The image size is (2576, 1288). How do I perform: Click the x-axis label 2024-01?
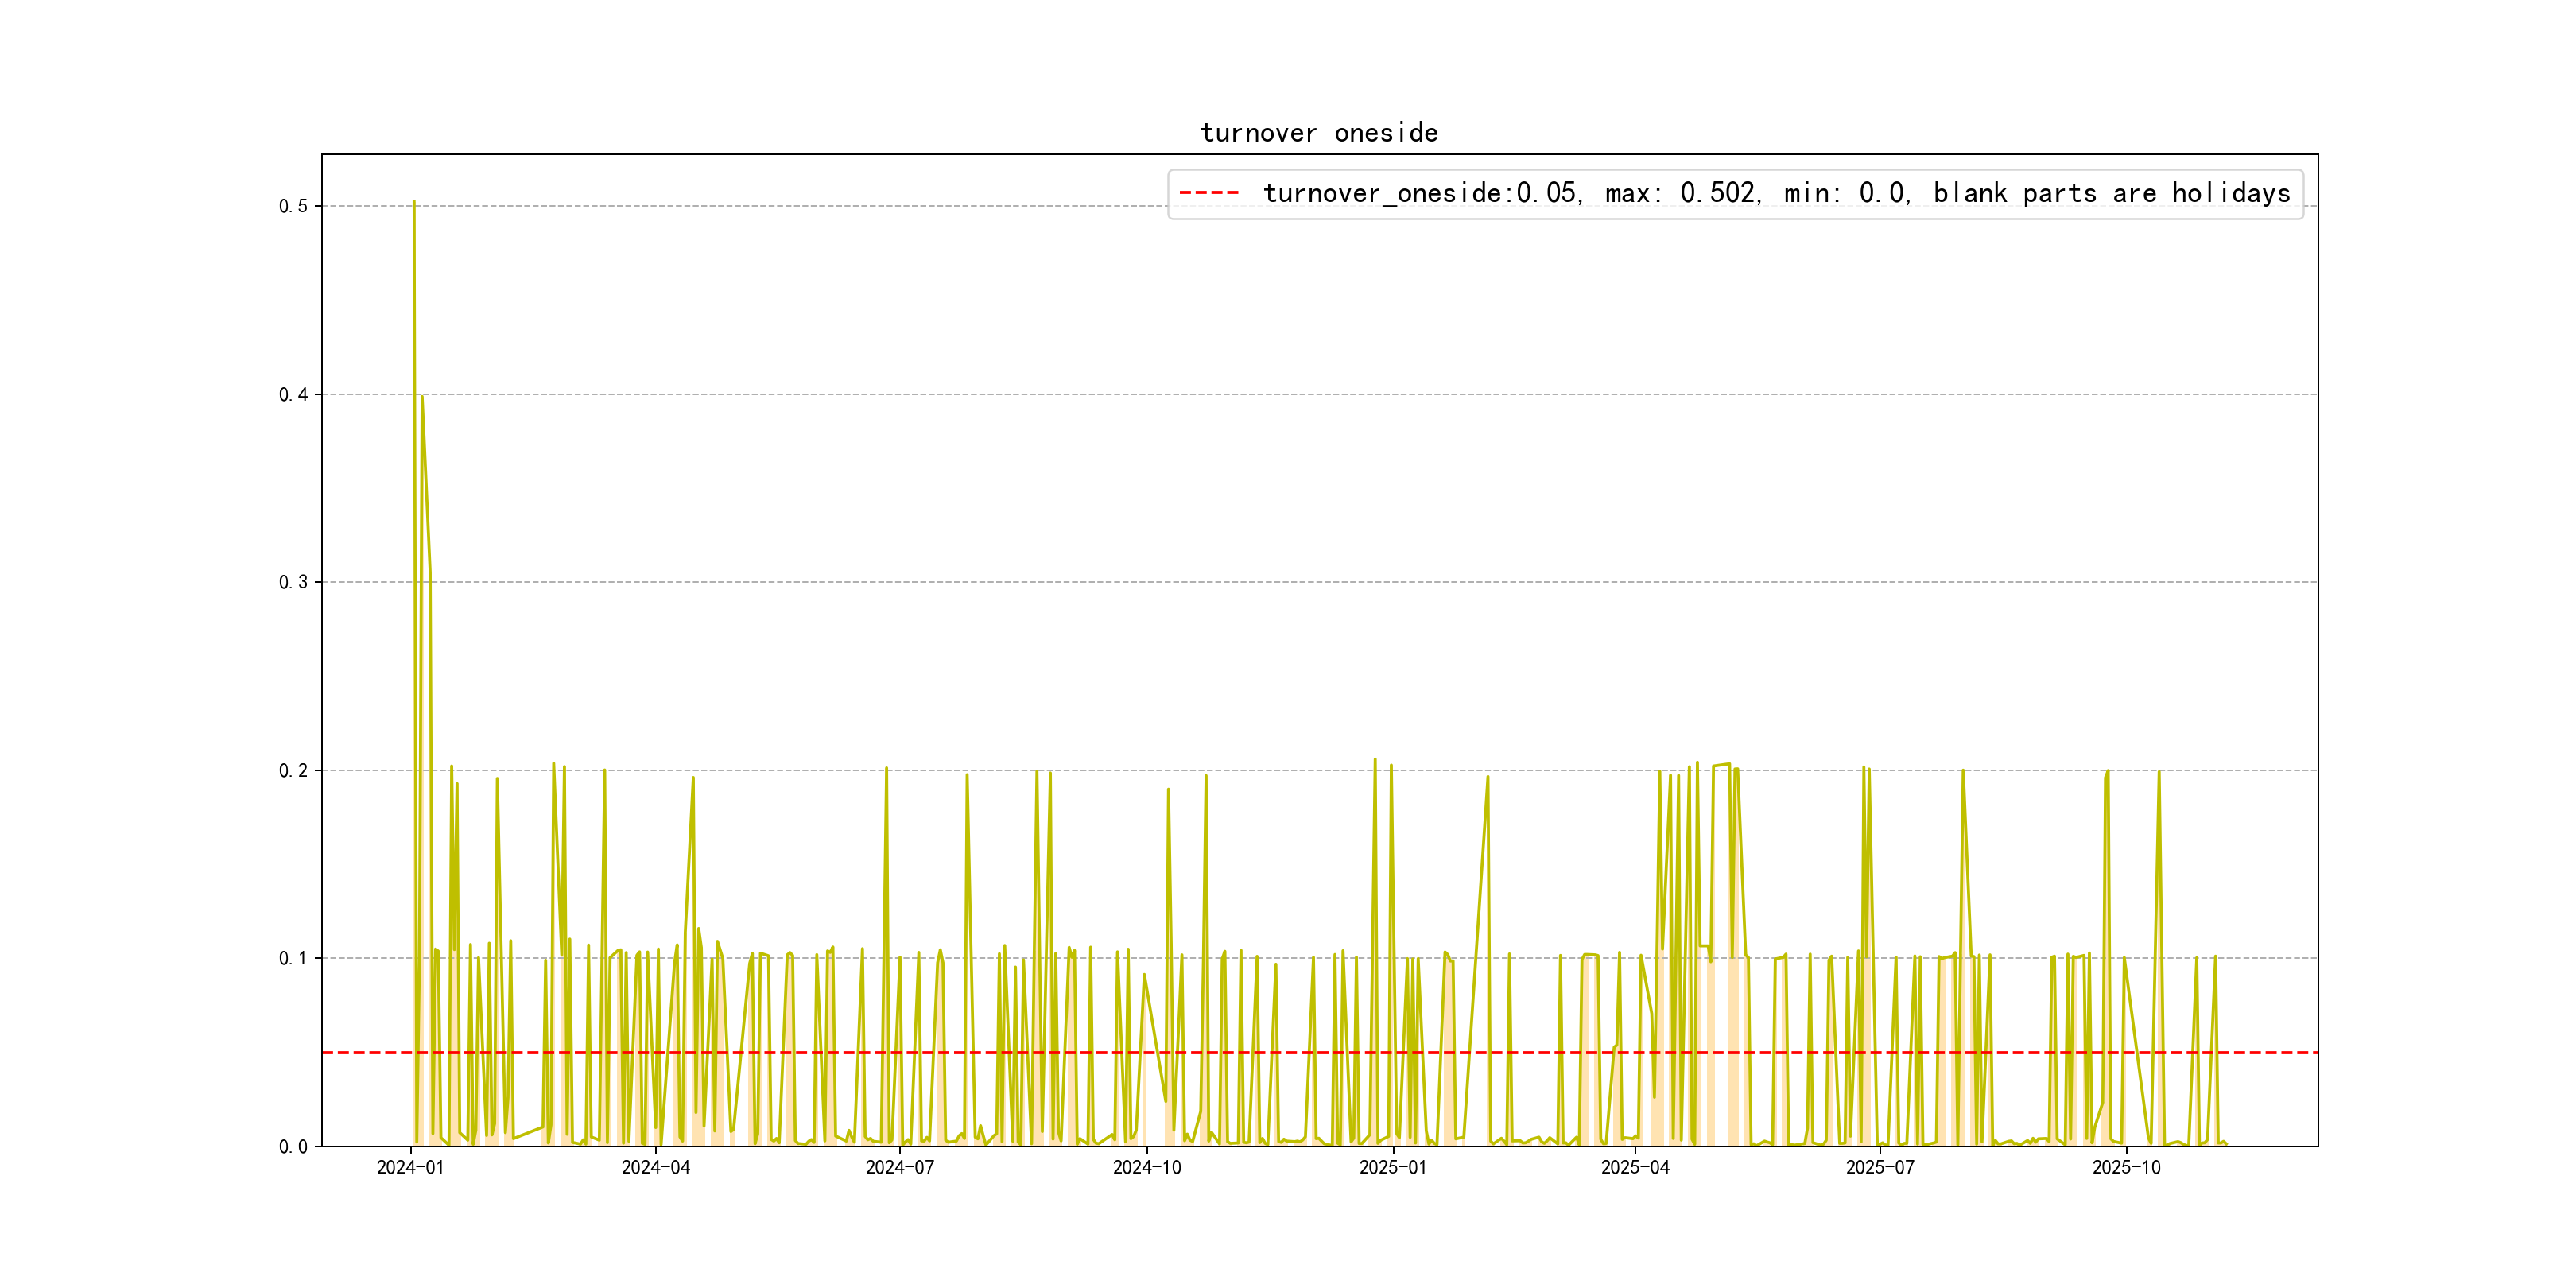(x=410, y=1168)
